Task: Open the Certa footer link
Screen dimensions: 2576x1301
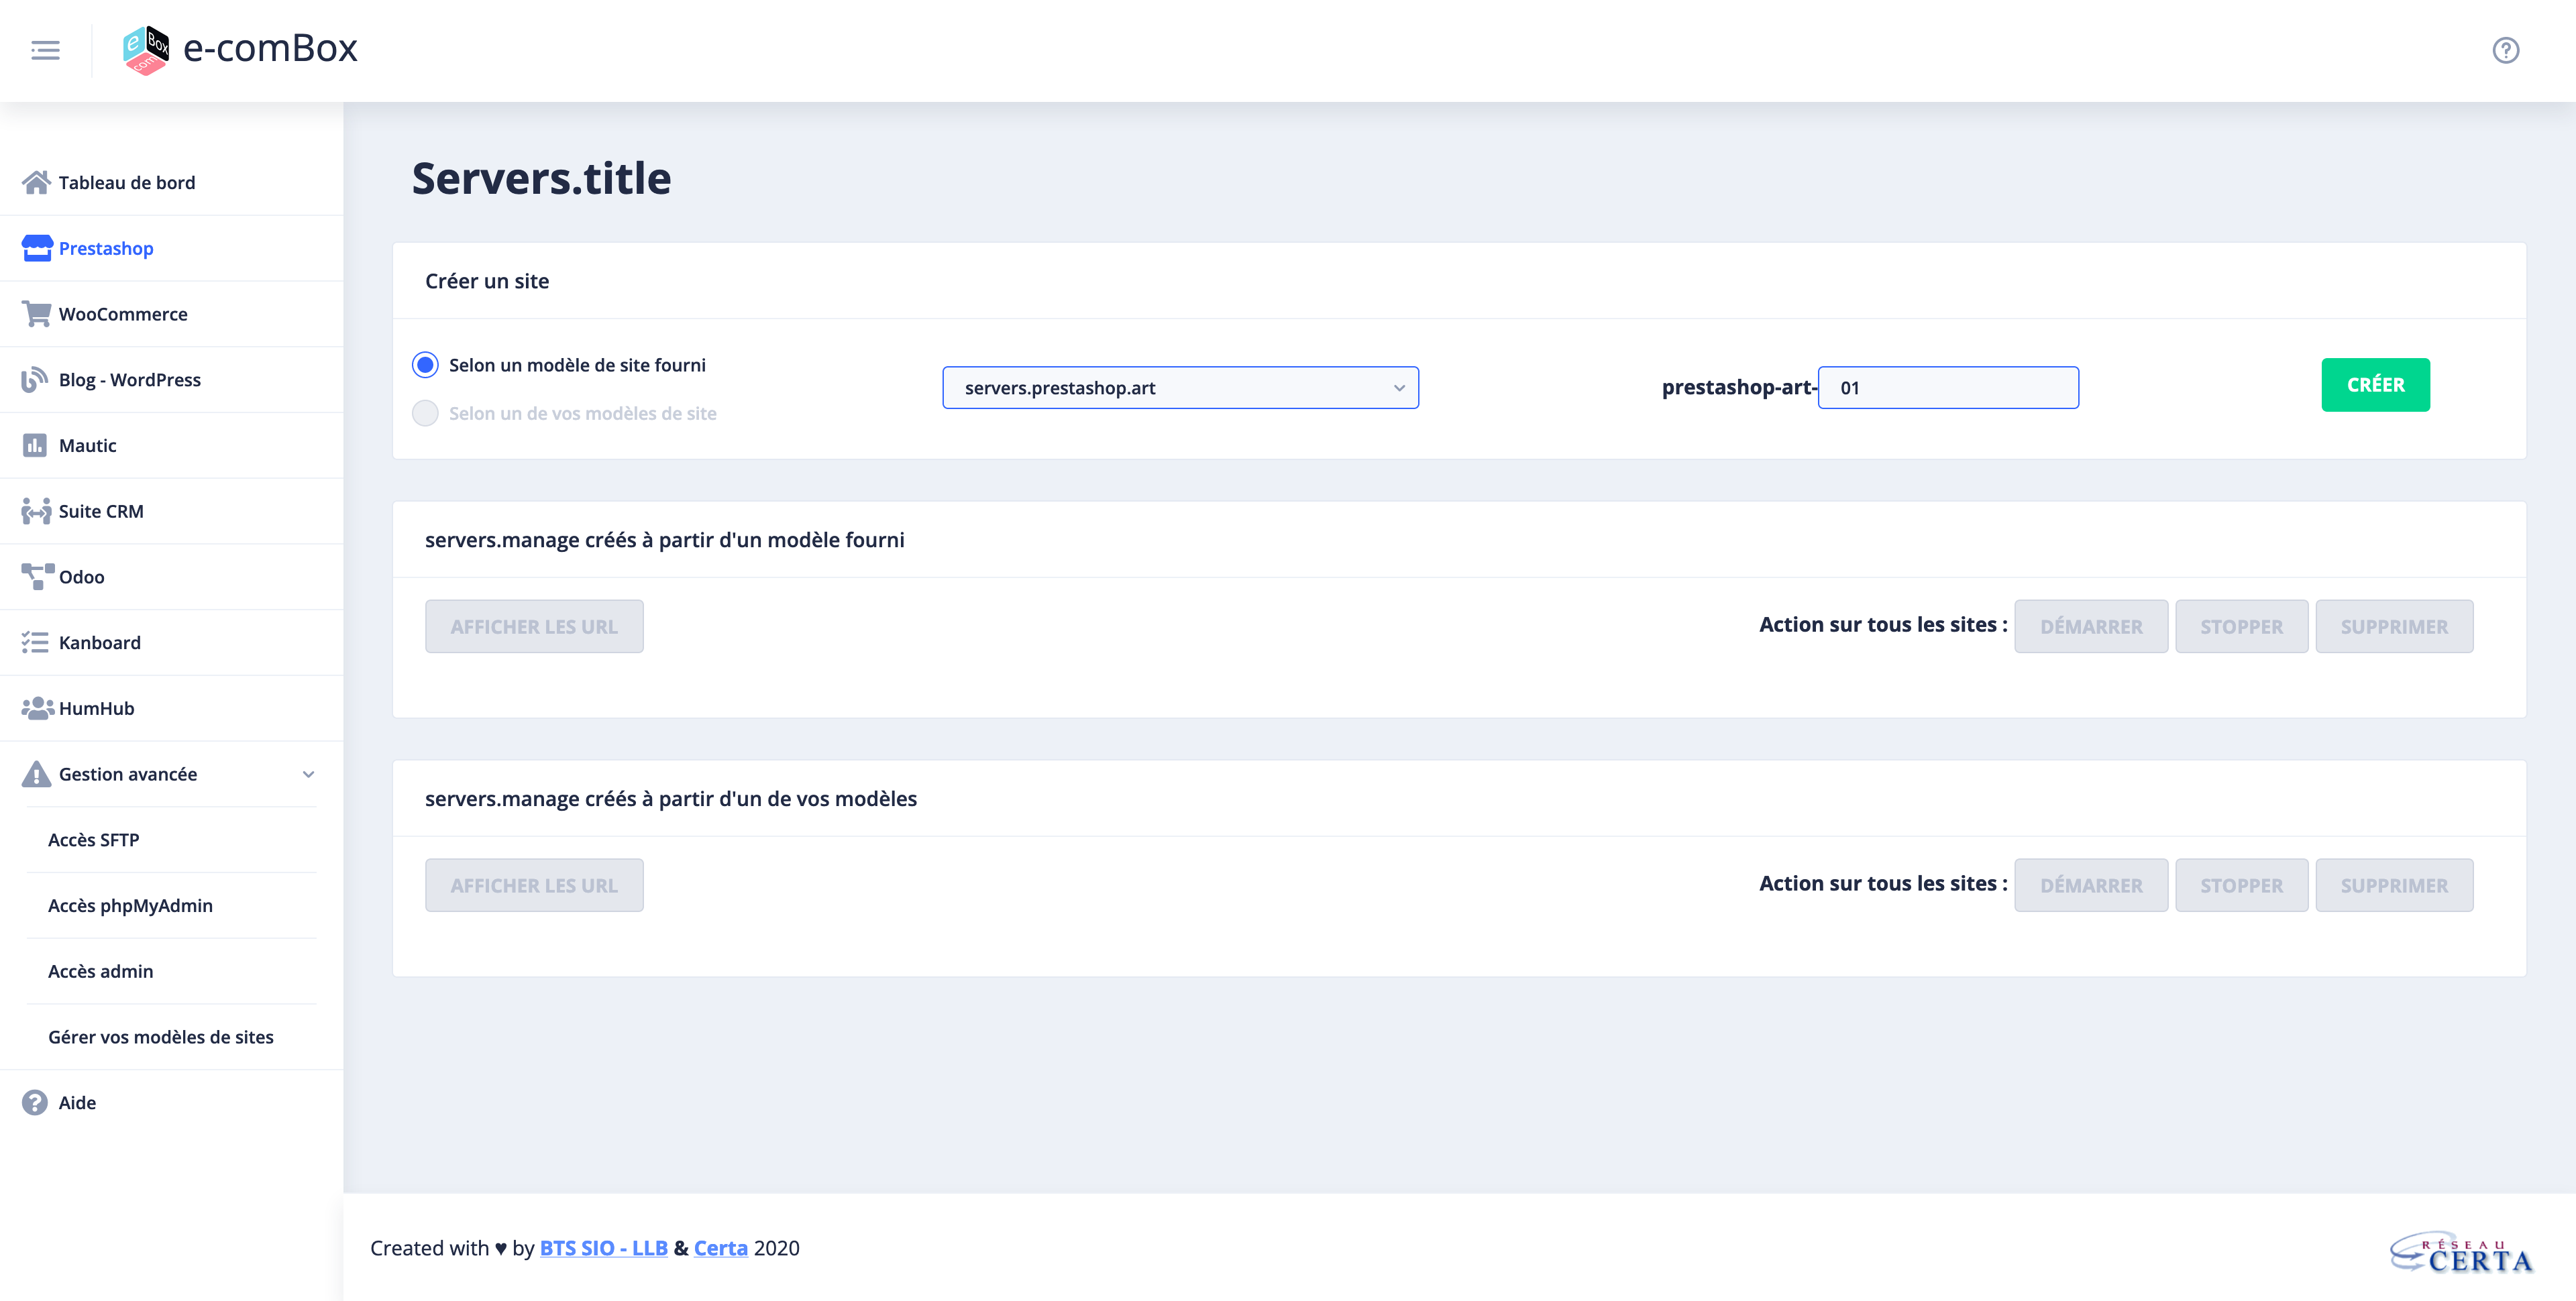Action: 721,1248
